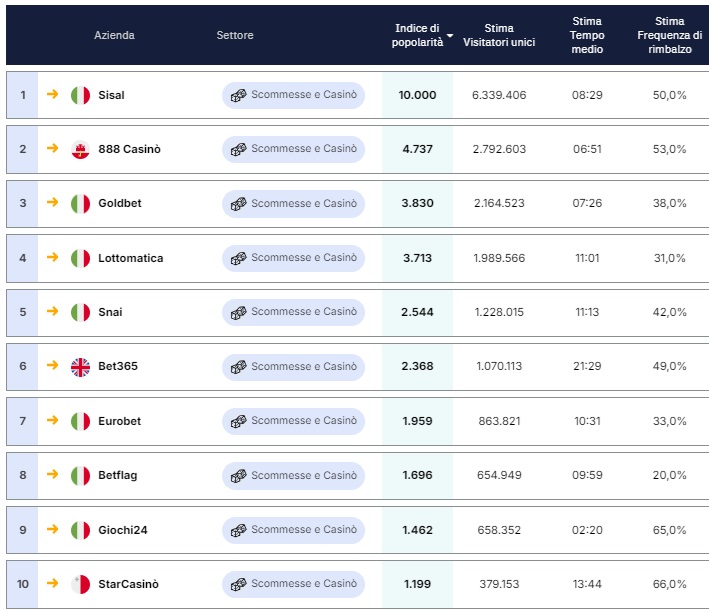Open the Lottomatica company name
Viewport: 709px width, 614px height.
pyautogui.click(x=131, y=258)
